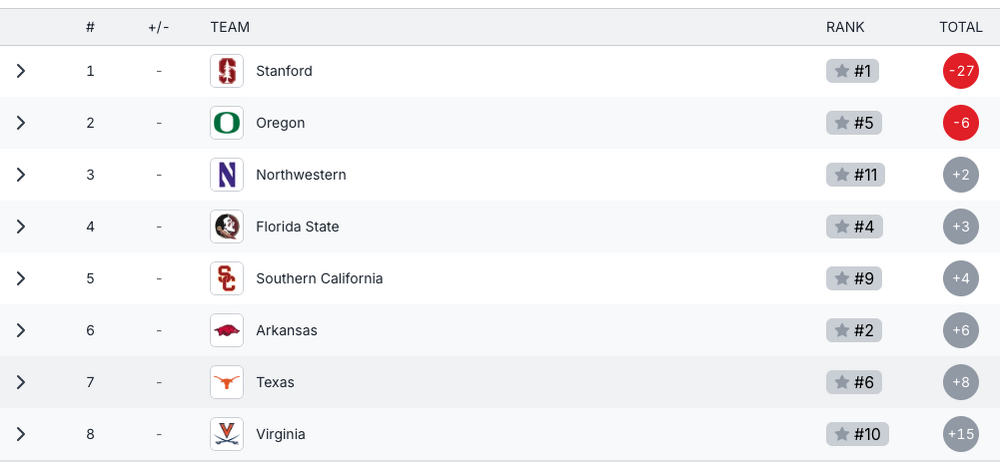The width and height of the screenshot is (1000, 462).
Task: Click the Stanford team logo
Action: click(x=227, y=71)
